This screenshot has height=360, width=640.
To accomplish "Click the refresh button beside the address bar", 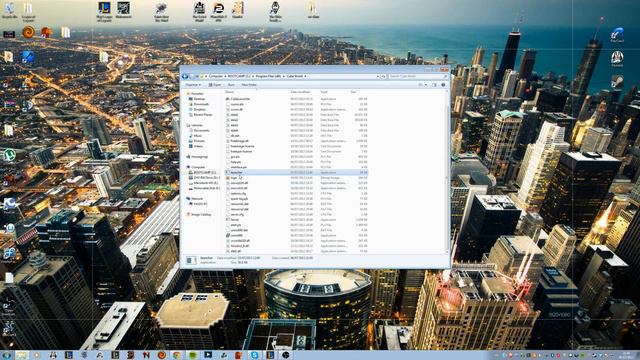I will point(383,76).
